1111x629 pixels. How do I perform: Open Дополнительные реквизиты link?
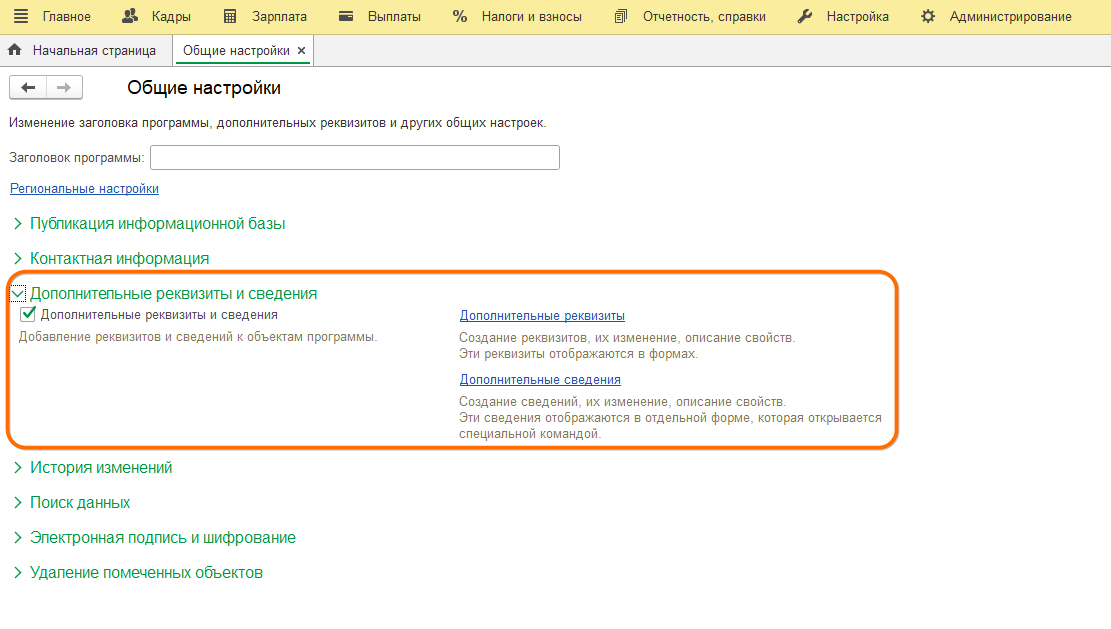pos(542,316)
